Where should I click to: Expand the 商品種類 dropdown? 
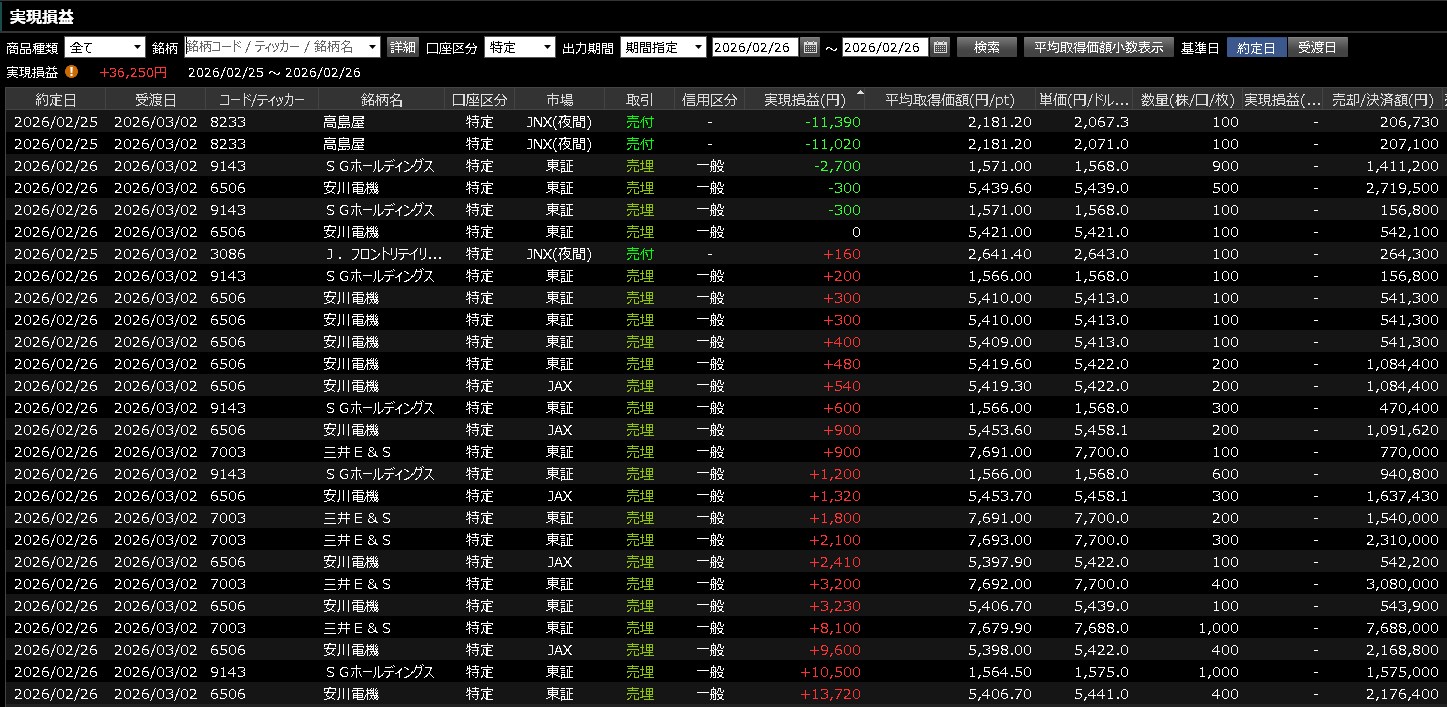[137, 47]
